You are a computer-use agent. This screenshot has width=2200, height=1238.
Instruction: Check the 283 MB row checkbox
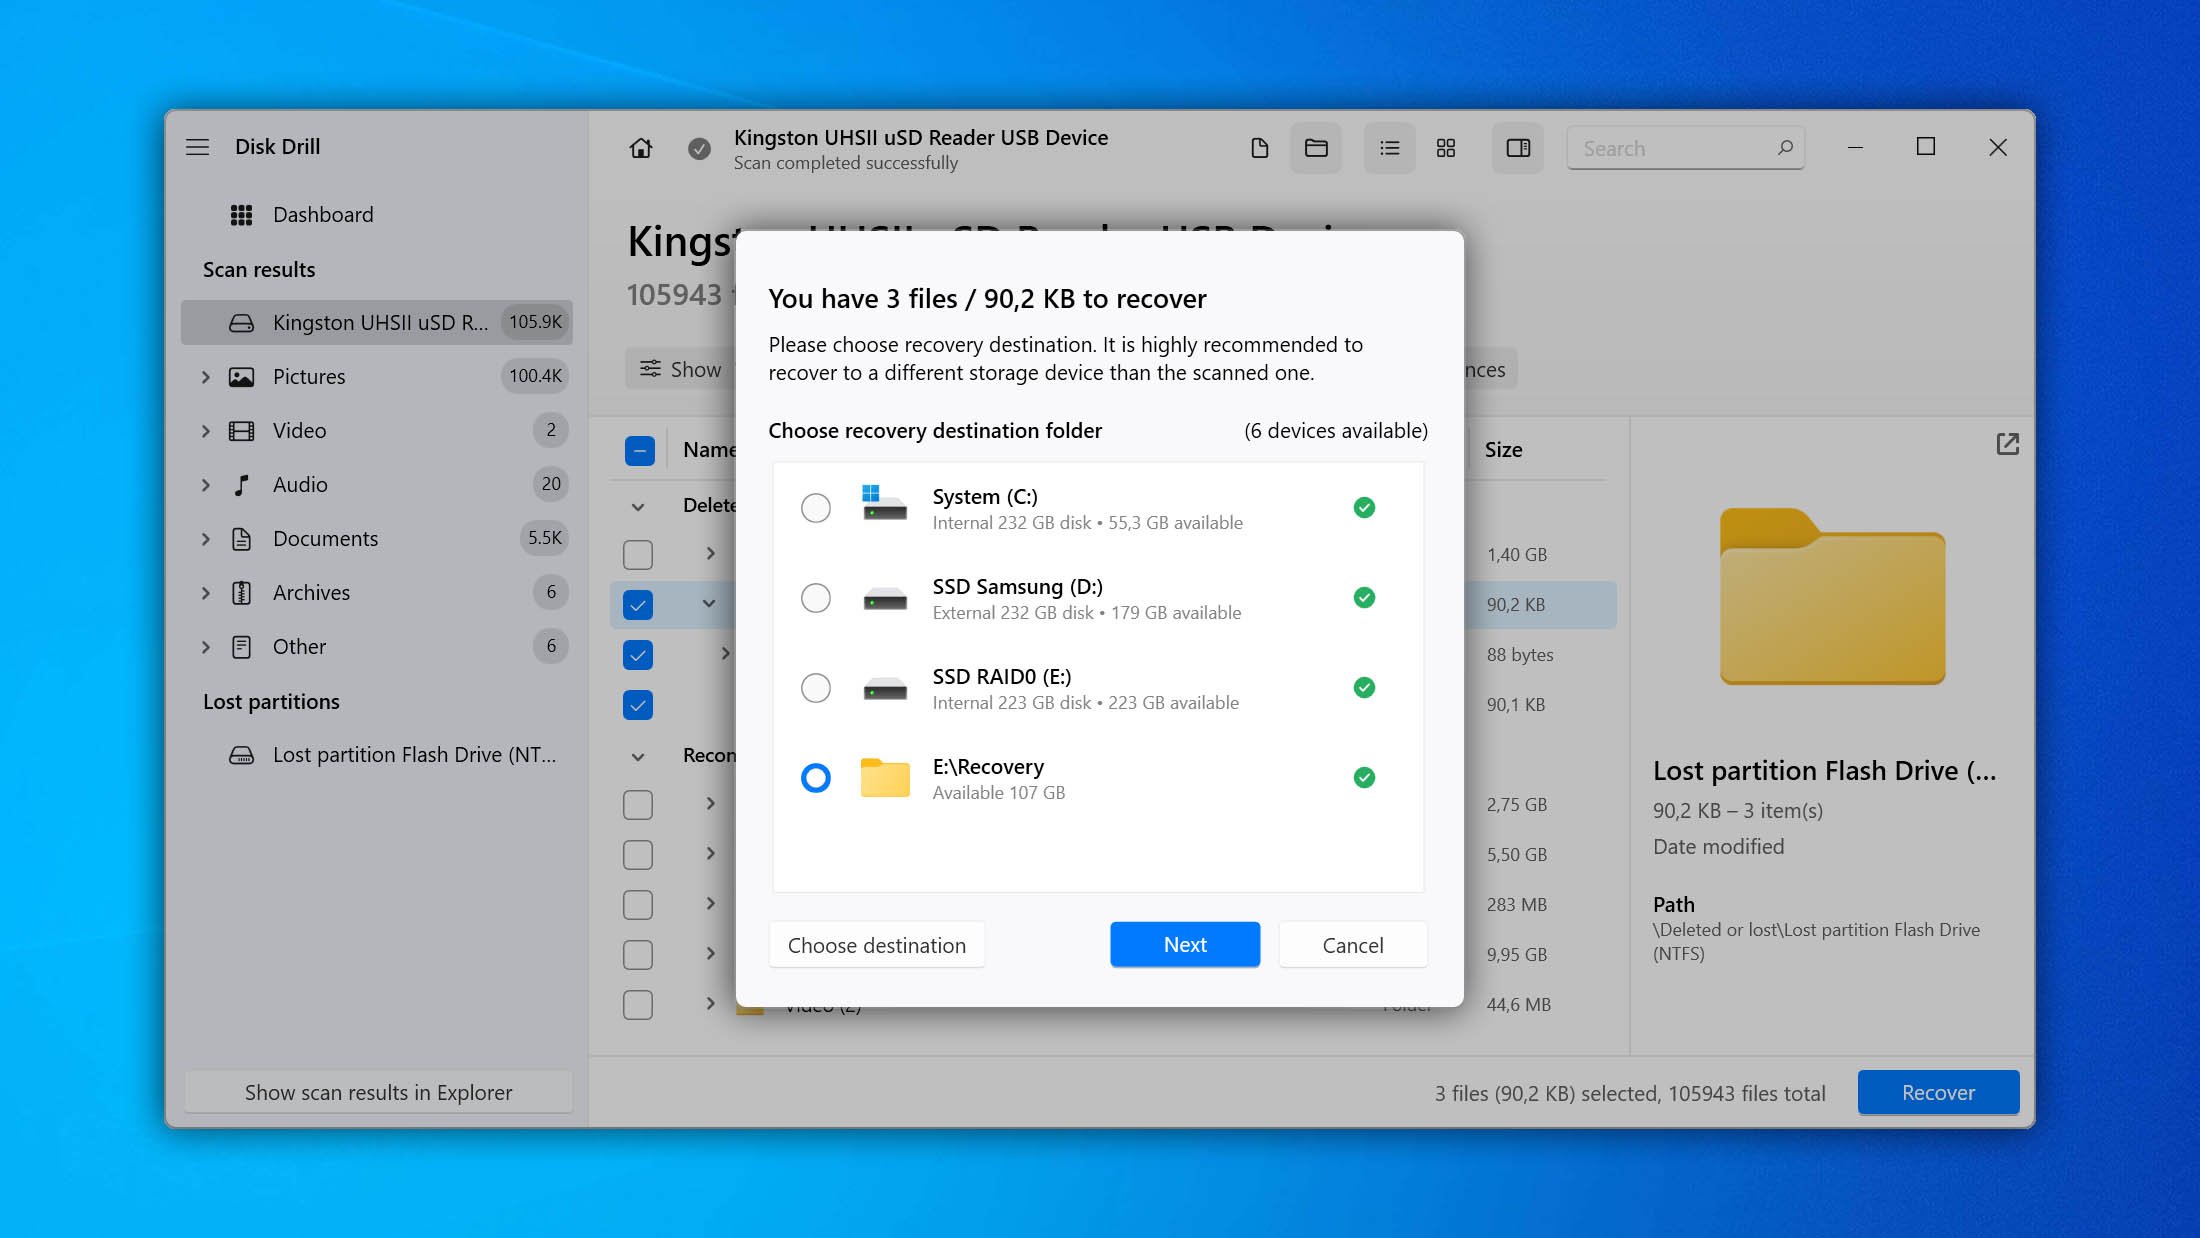pos(638,905)
